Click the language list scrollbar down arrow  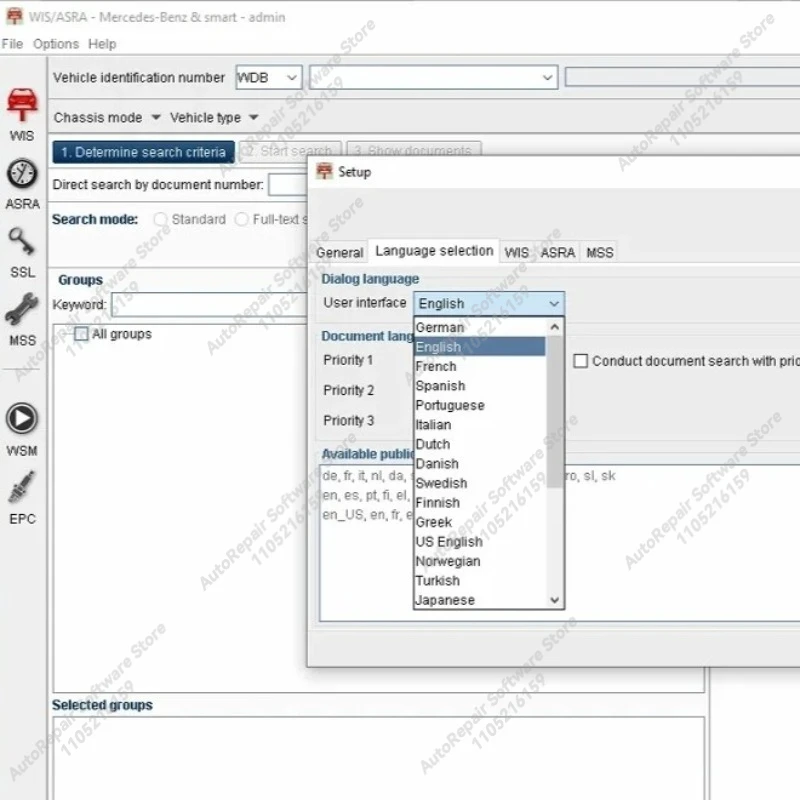(555, 600)
